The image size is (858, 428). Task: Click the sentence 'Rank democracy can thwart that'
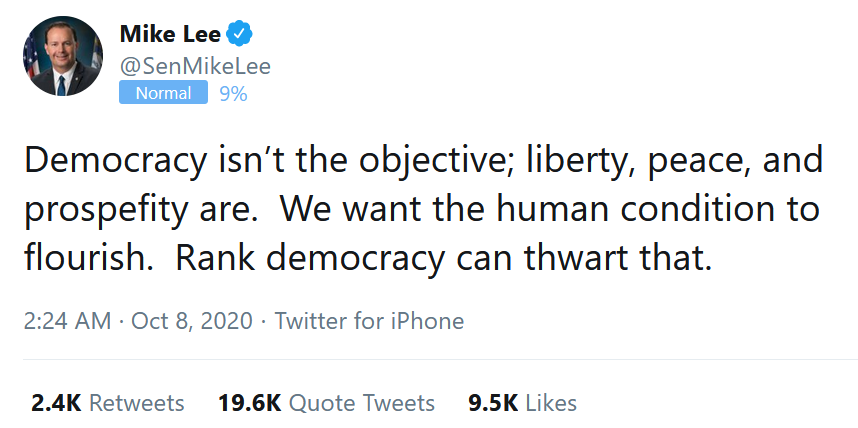tap(443, 258)
